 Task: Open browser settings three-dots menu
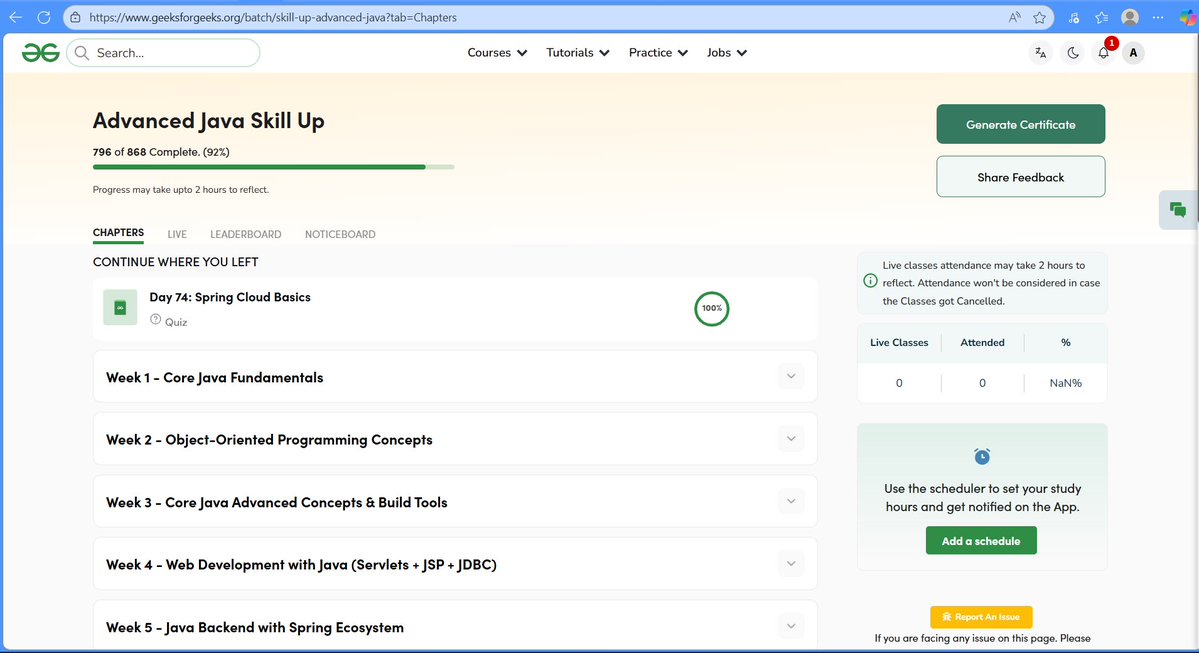tap(1158, 17)
